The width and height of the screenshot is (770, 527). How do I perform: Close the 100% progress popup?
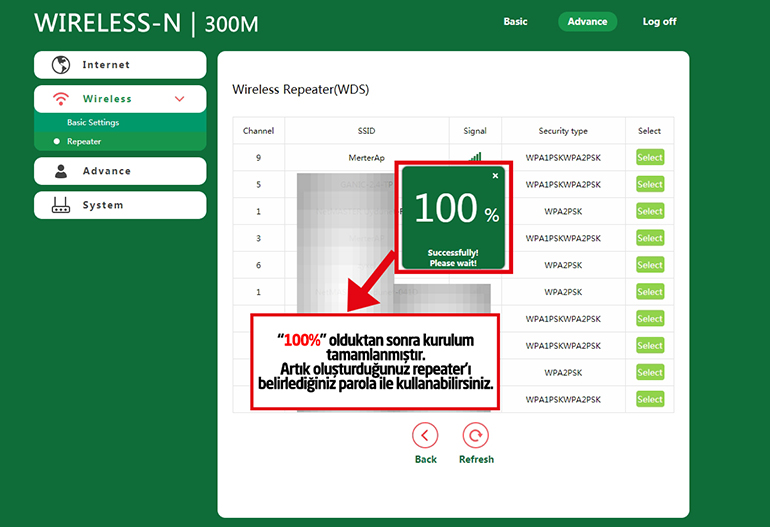(495, 175)
